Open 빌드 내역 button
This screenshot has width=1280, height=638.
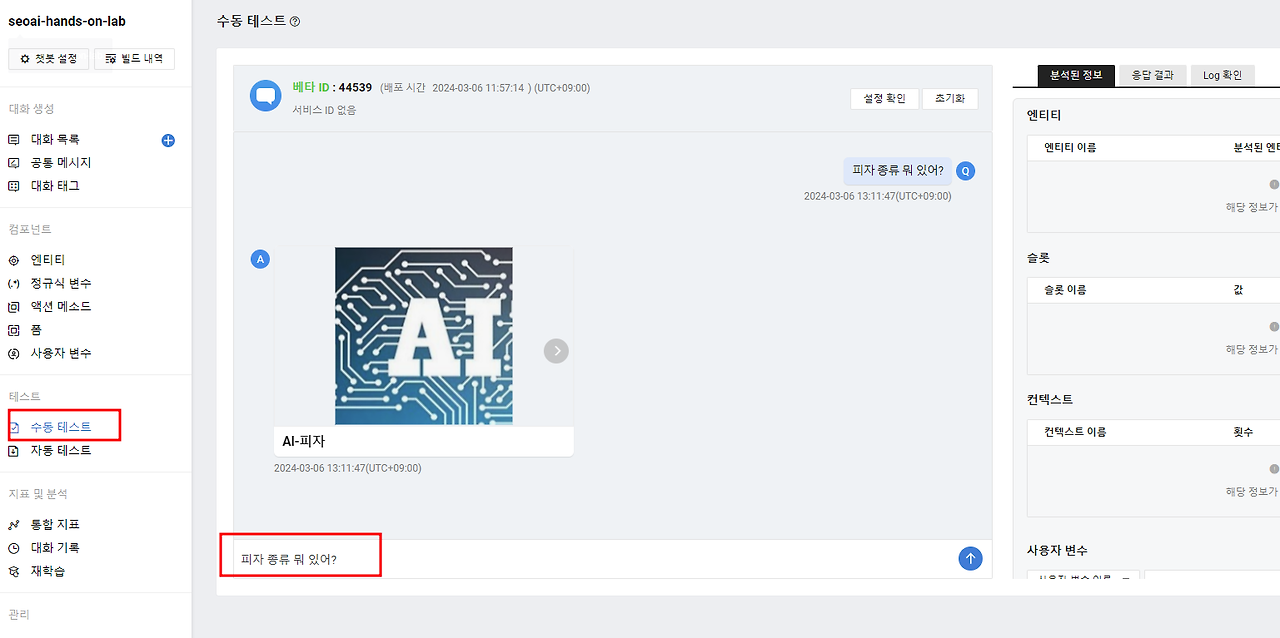point(134,59)
